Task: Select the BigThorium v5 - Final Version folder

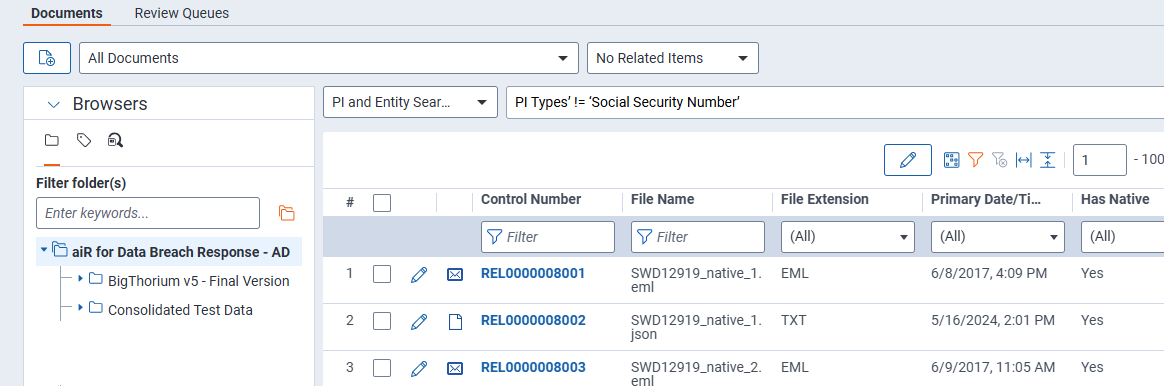Action: pyautogui.click(x=198, y=281)
